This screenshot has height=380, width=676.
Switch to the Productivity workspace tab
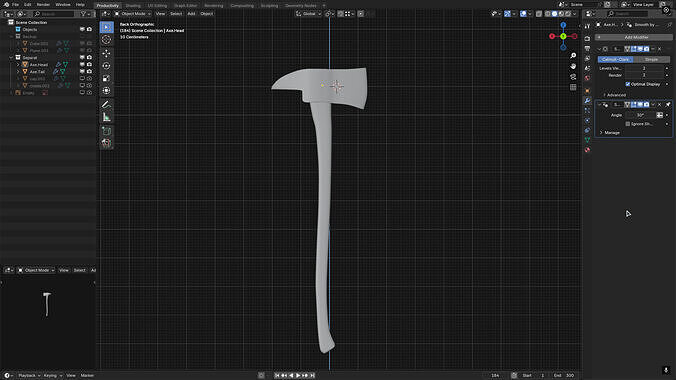(x=107, y=6)
